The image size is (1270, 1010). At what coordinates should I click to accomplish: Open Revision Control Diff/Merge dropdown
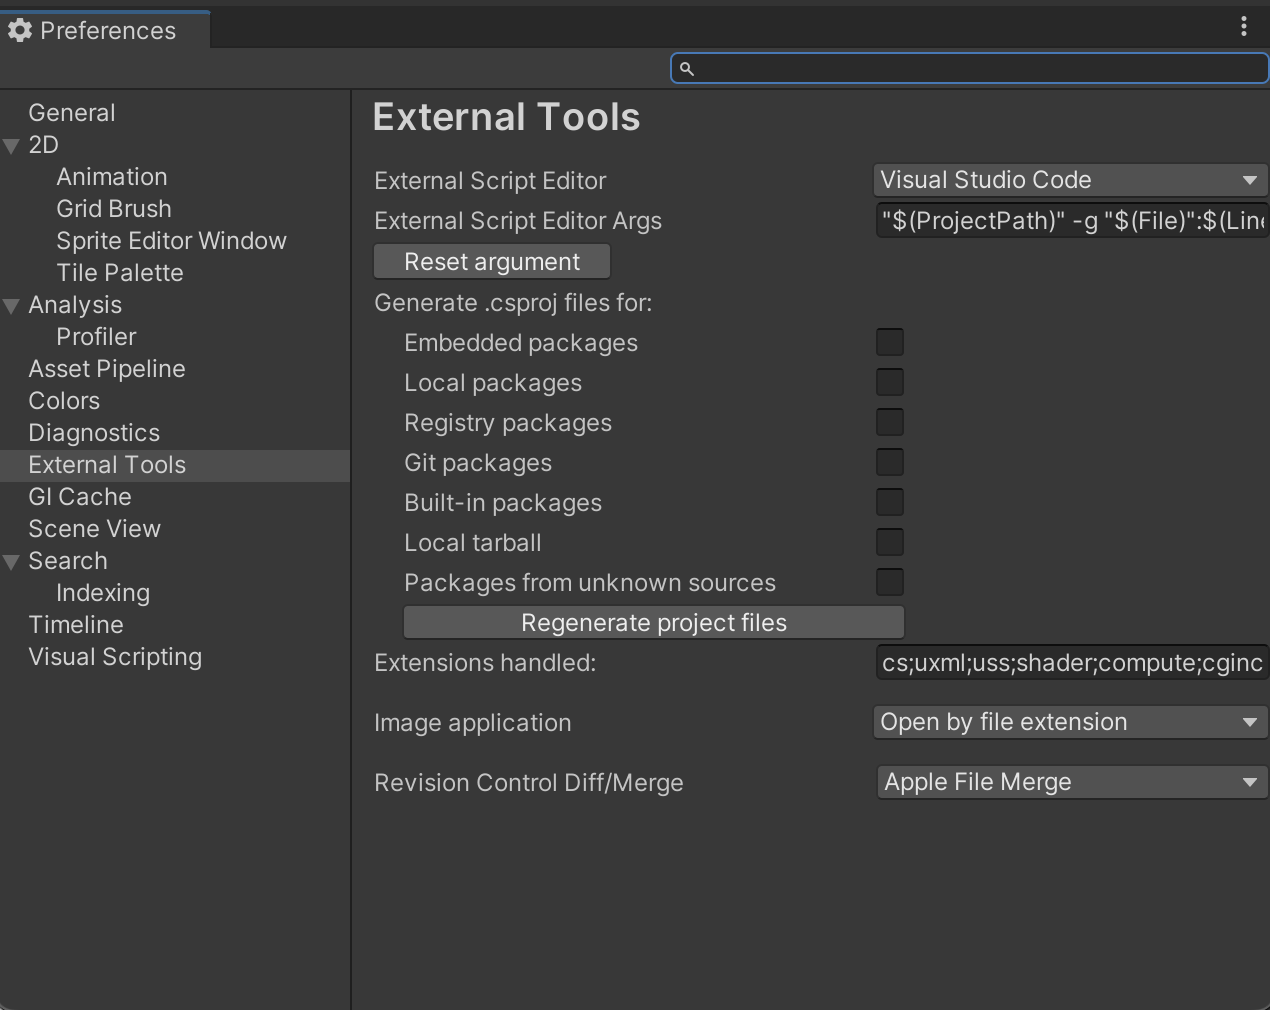point(1069,782)
